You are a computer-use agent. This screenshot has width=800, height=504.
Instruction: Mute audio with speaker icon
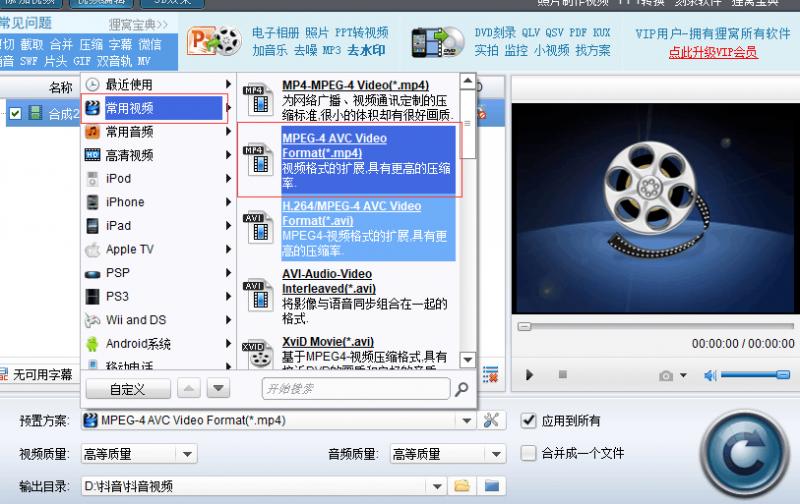coord(710,375)
